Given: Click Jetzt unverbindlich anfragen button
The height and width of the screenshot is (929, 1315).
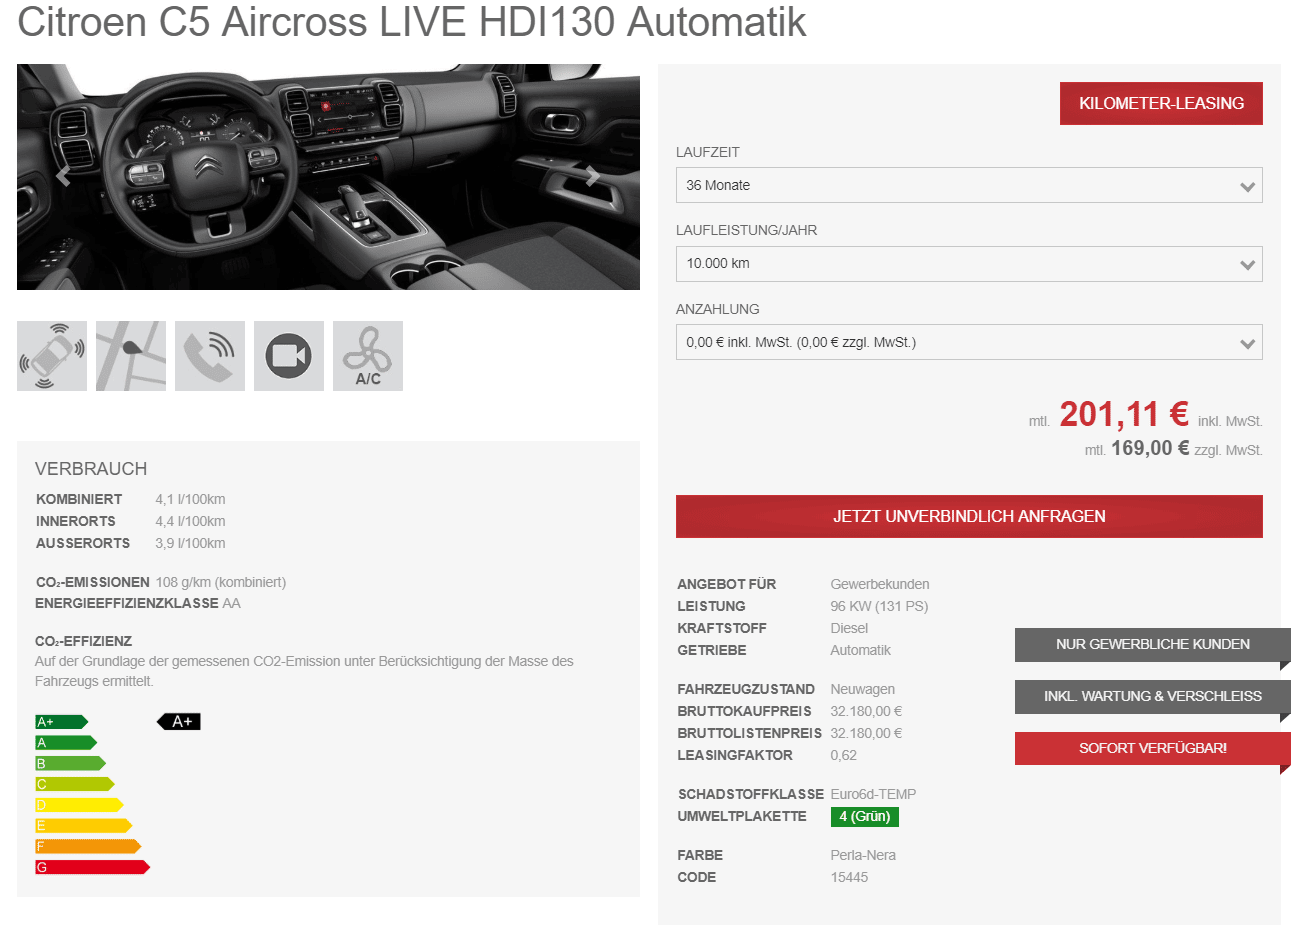Looking at the screenshot, I should 969,516.
